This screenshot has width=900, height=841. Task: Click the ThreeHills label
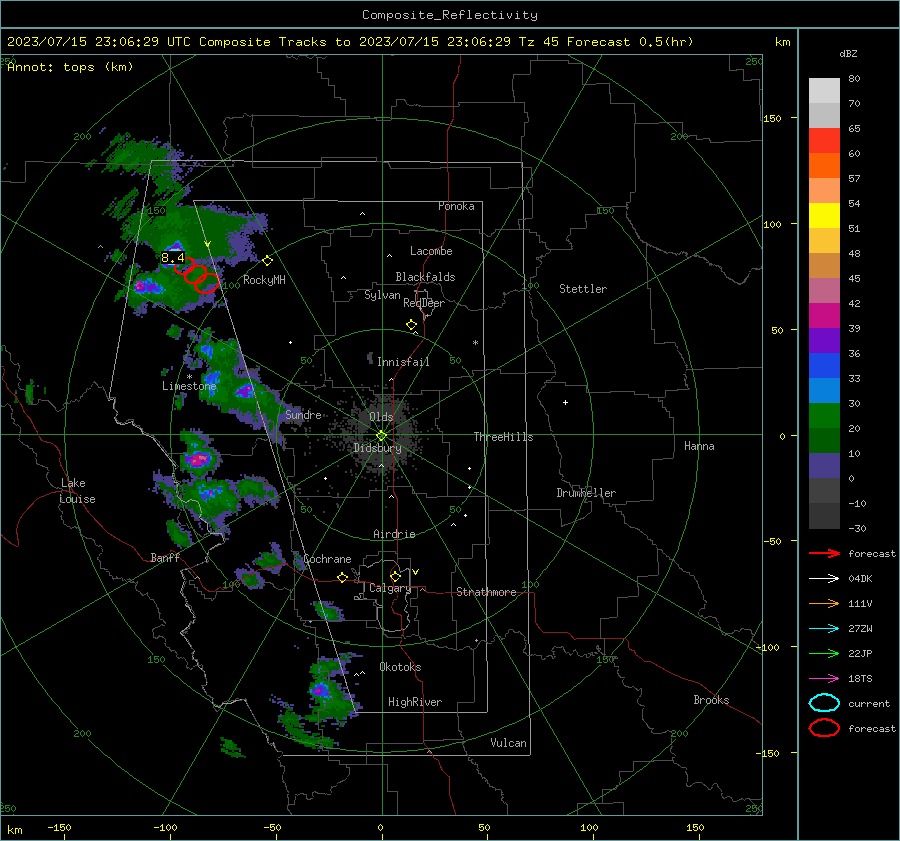pos(503,437)
